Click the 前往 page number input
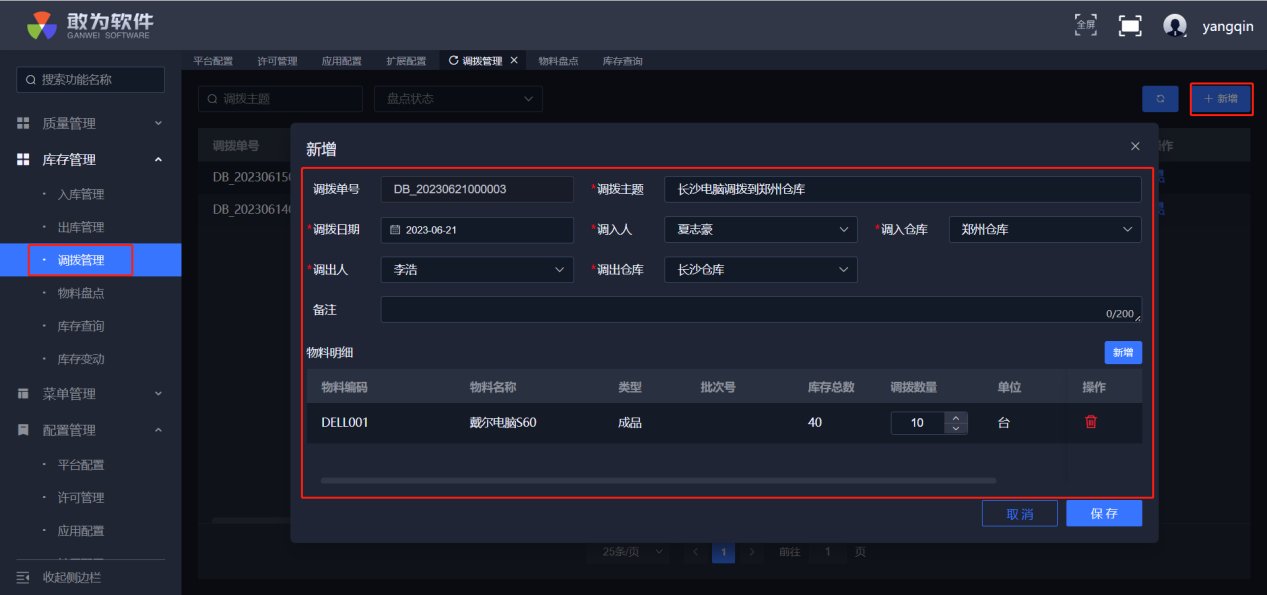This screenshot has width=1267, height=595. (828, 552)
